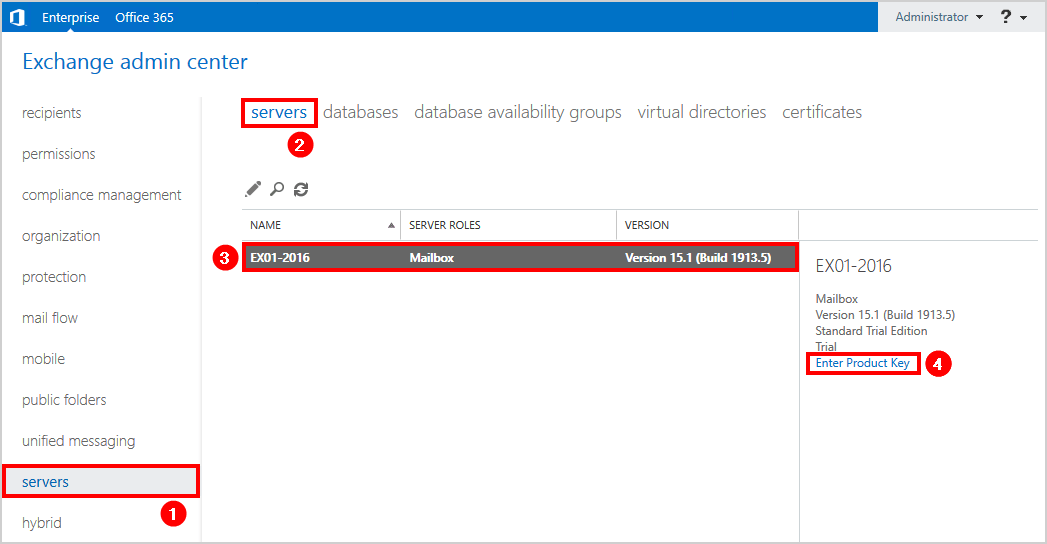
Task: Open the help question mark menu
Action: 1013,17
